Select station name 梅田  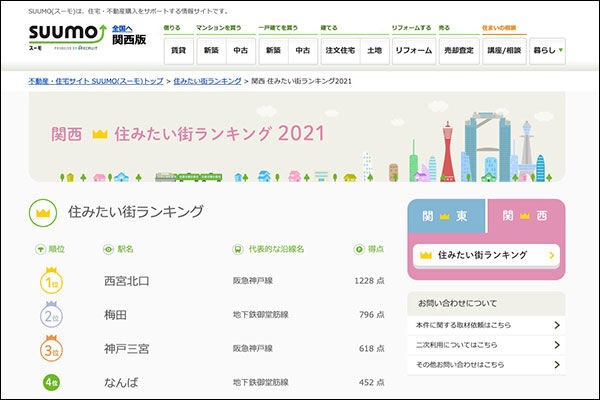tap(115, 315)
